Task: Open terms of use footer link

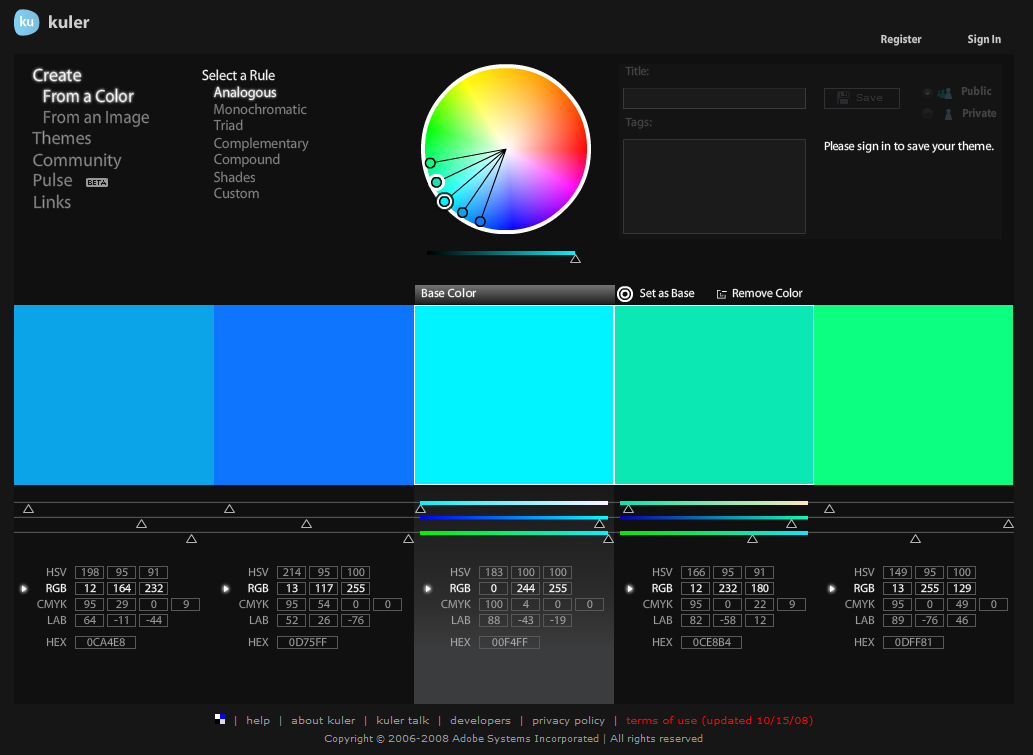Action: tap(719, 721)
